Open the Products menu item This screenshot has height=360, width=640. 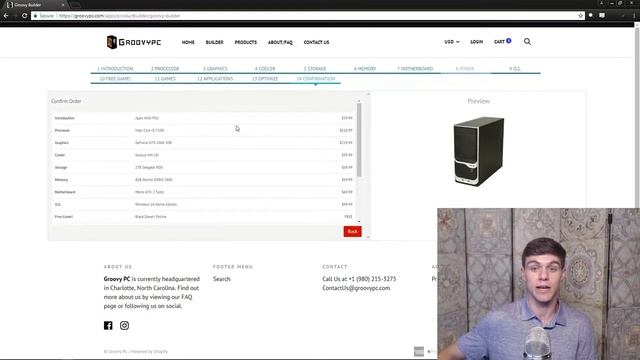tap(246, 42)
